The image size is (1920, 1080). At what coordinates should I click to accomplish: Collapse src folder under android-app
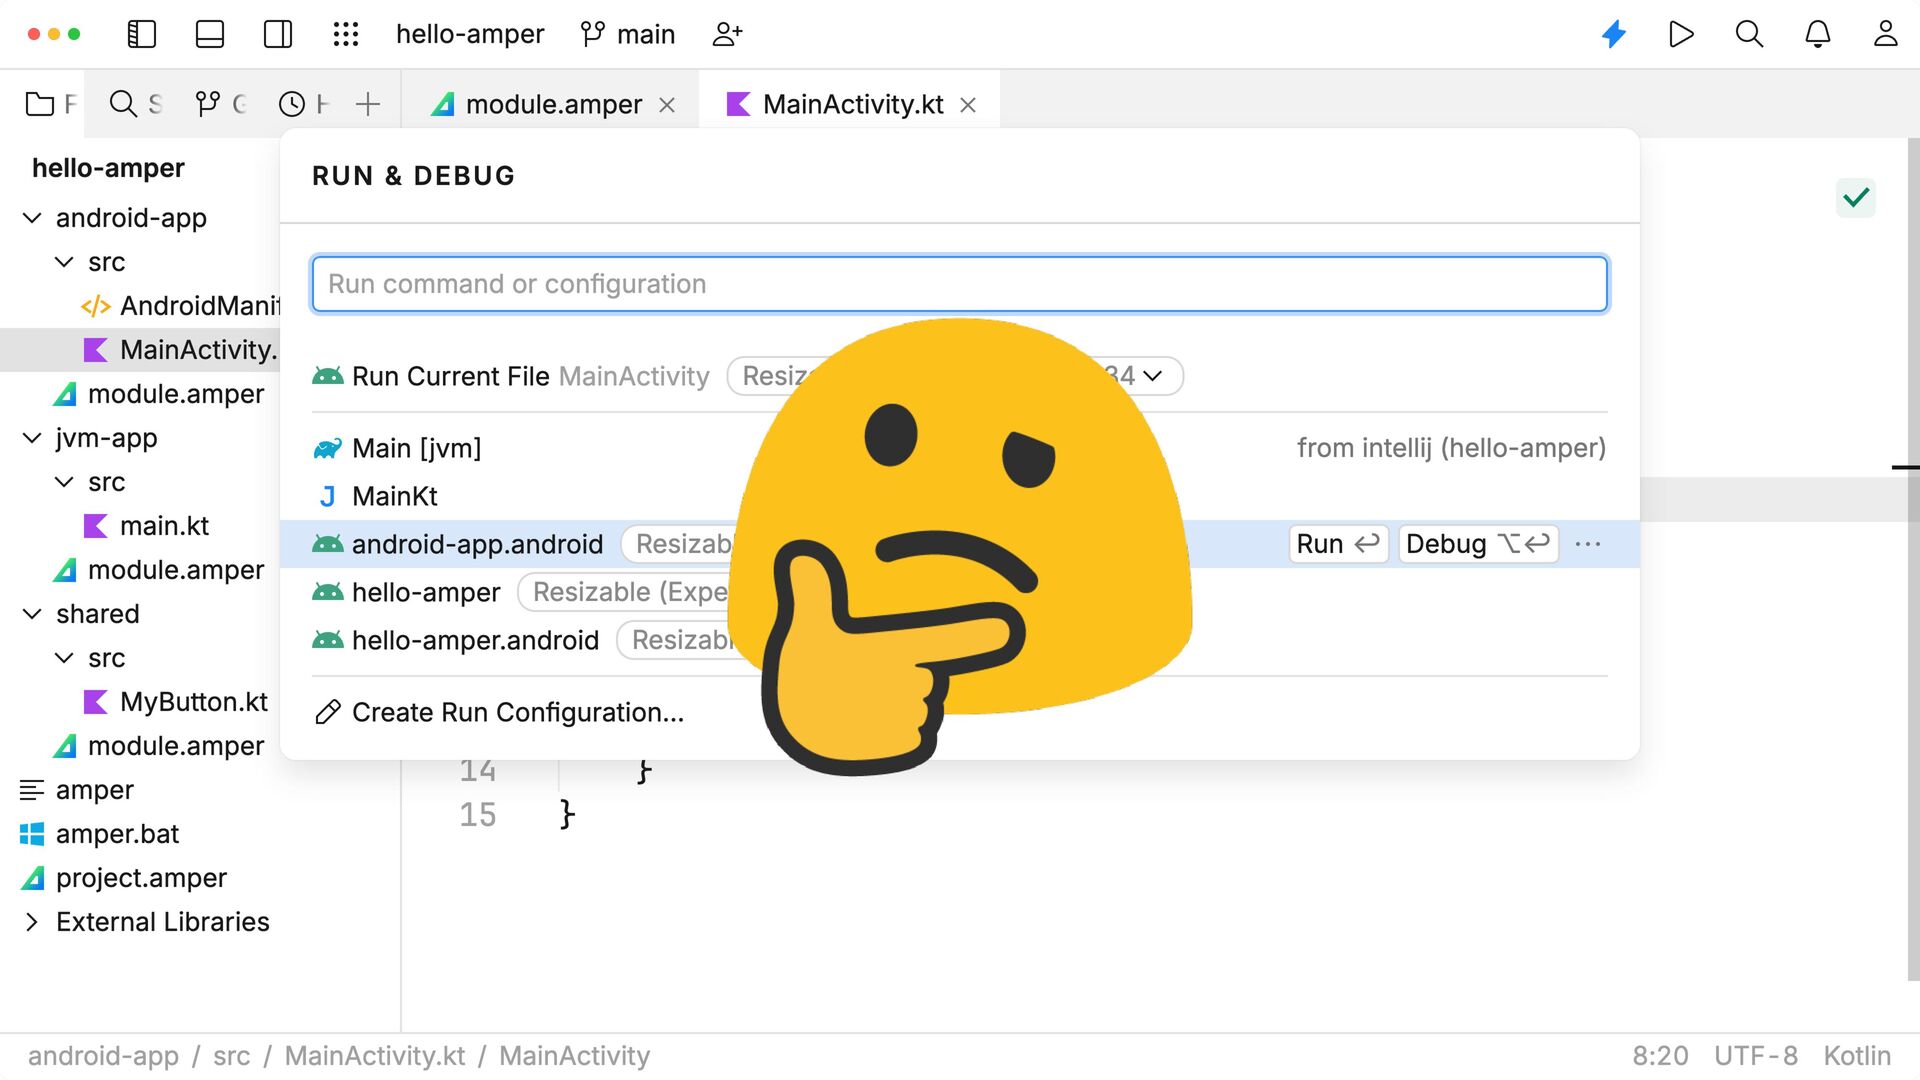click(64, 262)
